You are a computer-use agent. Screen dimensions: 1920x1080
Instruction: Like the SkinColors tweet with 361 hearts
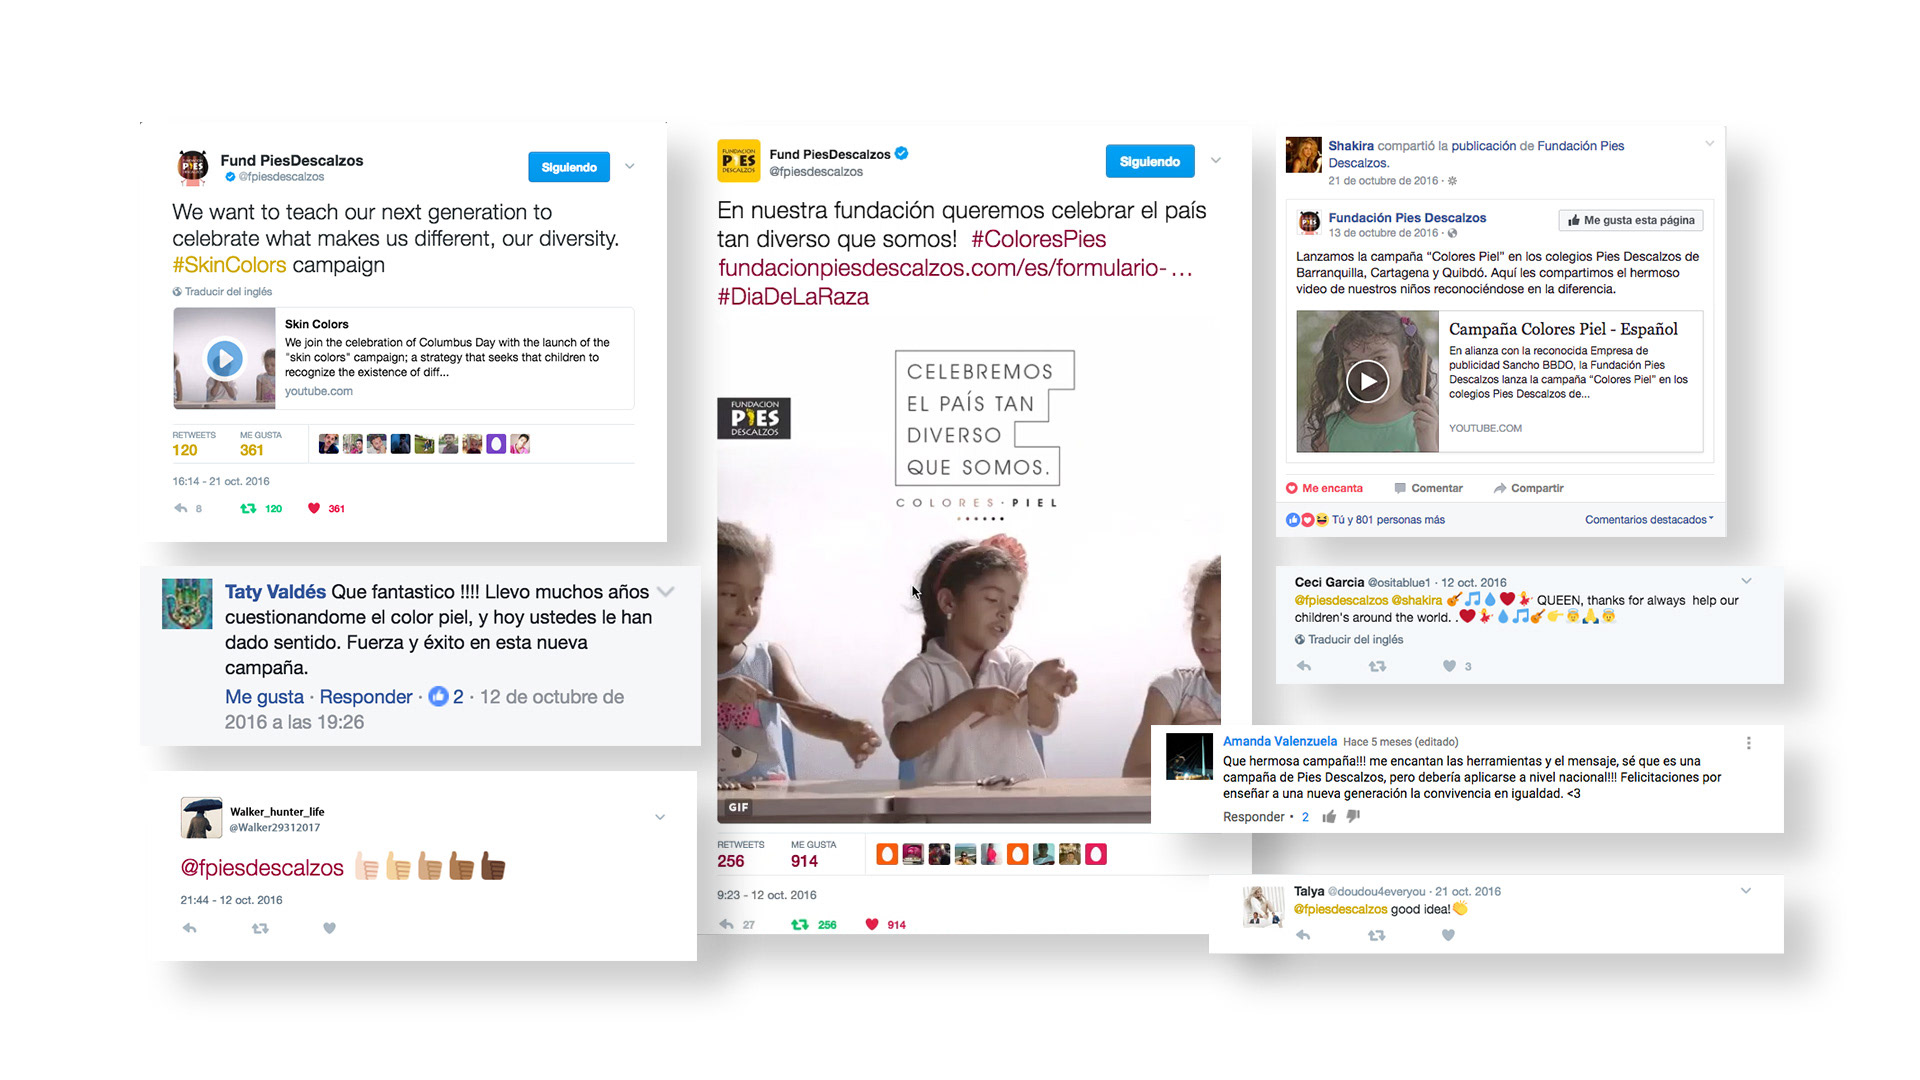(x=314, y=508)
